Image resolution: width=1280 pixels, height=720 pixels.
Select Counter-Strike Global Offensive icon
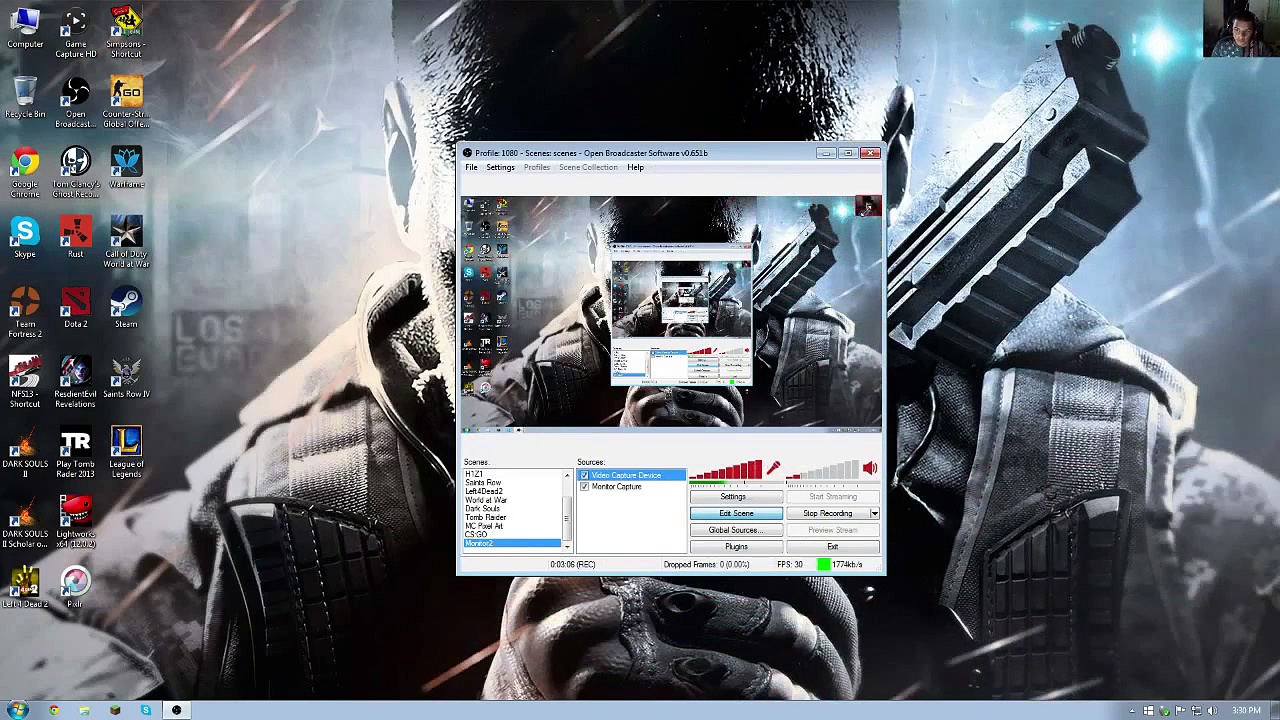coord(126,102)
